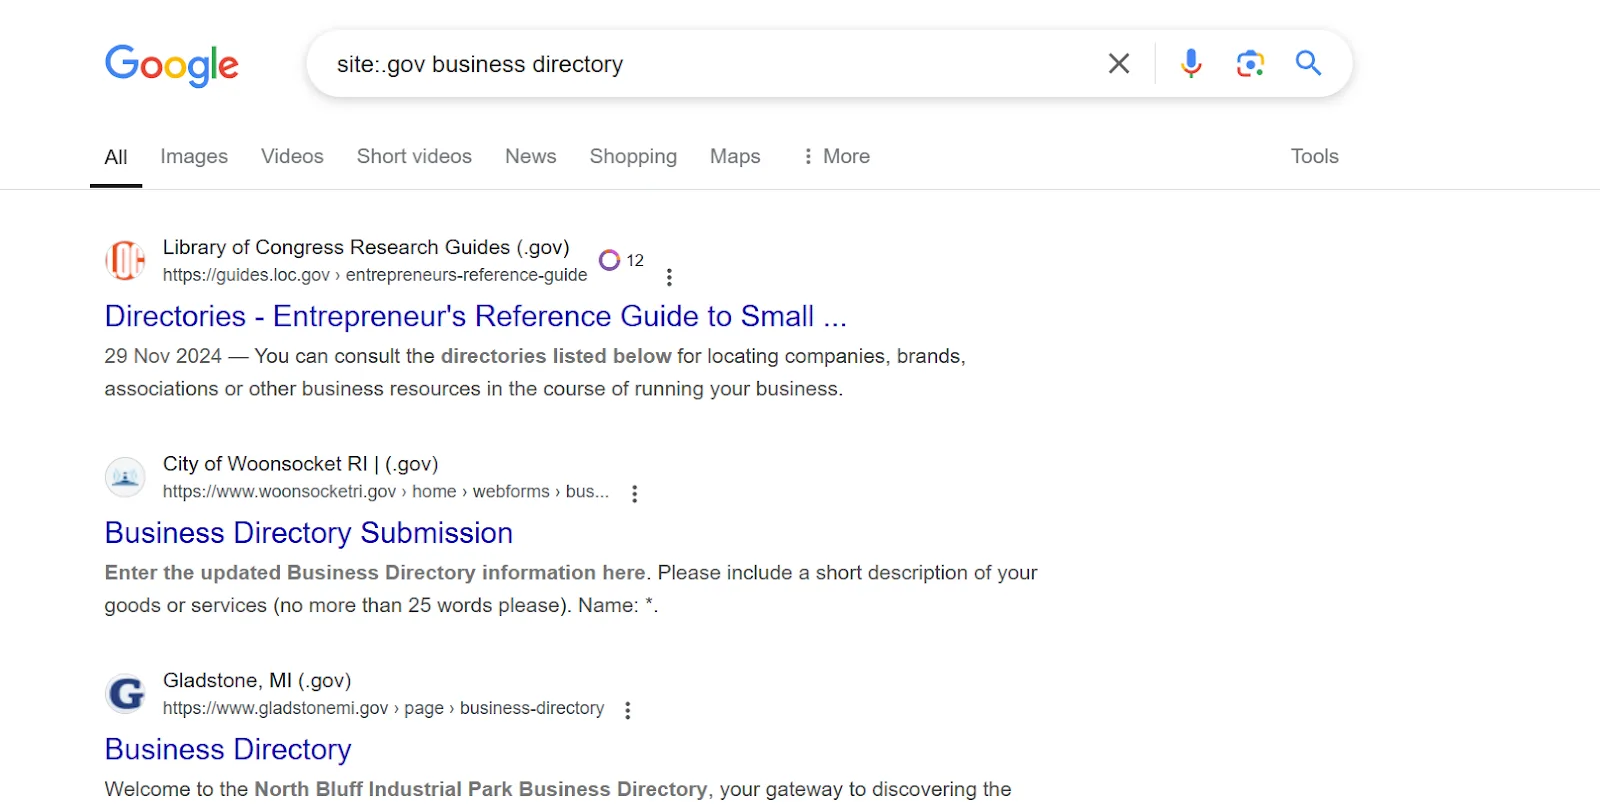Open Google Lens image search icon
The image size is (1600, 807).
[1250, 64]
